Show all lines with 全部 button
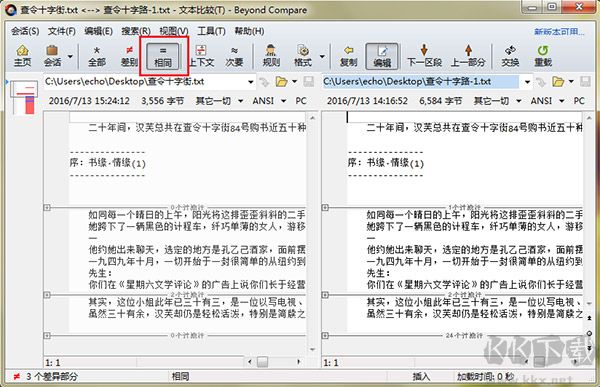The width and height of the screenshot is (600, 387). 97,56
